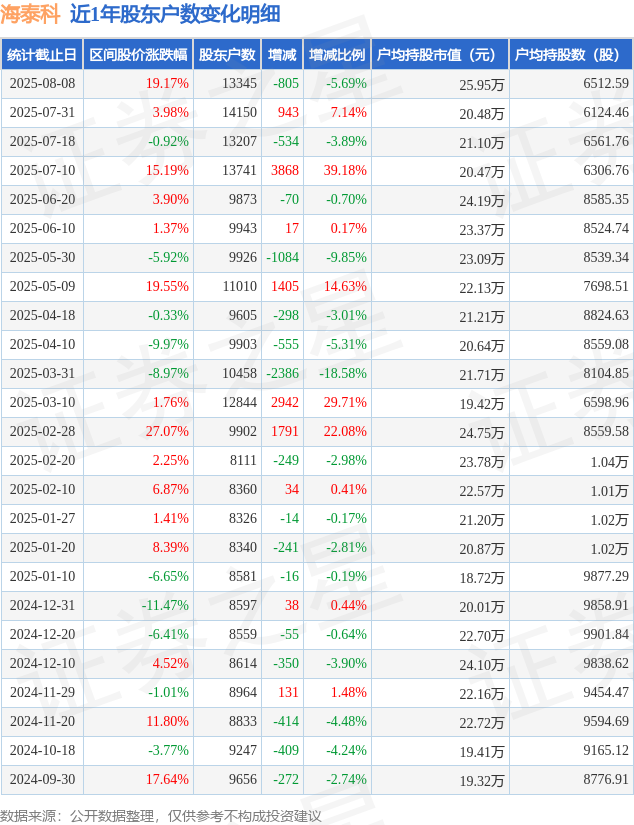Image resolution: width=634 pixels, height=825 pixels.
Task: Click the 增减 column header
Action: point(282,55)
